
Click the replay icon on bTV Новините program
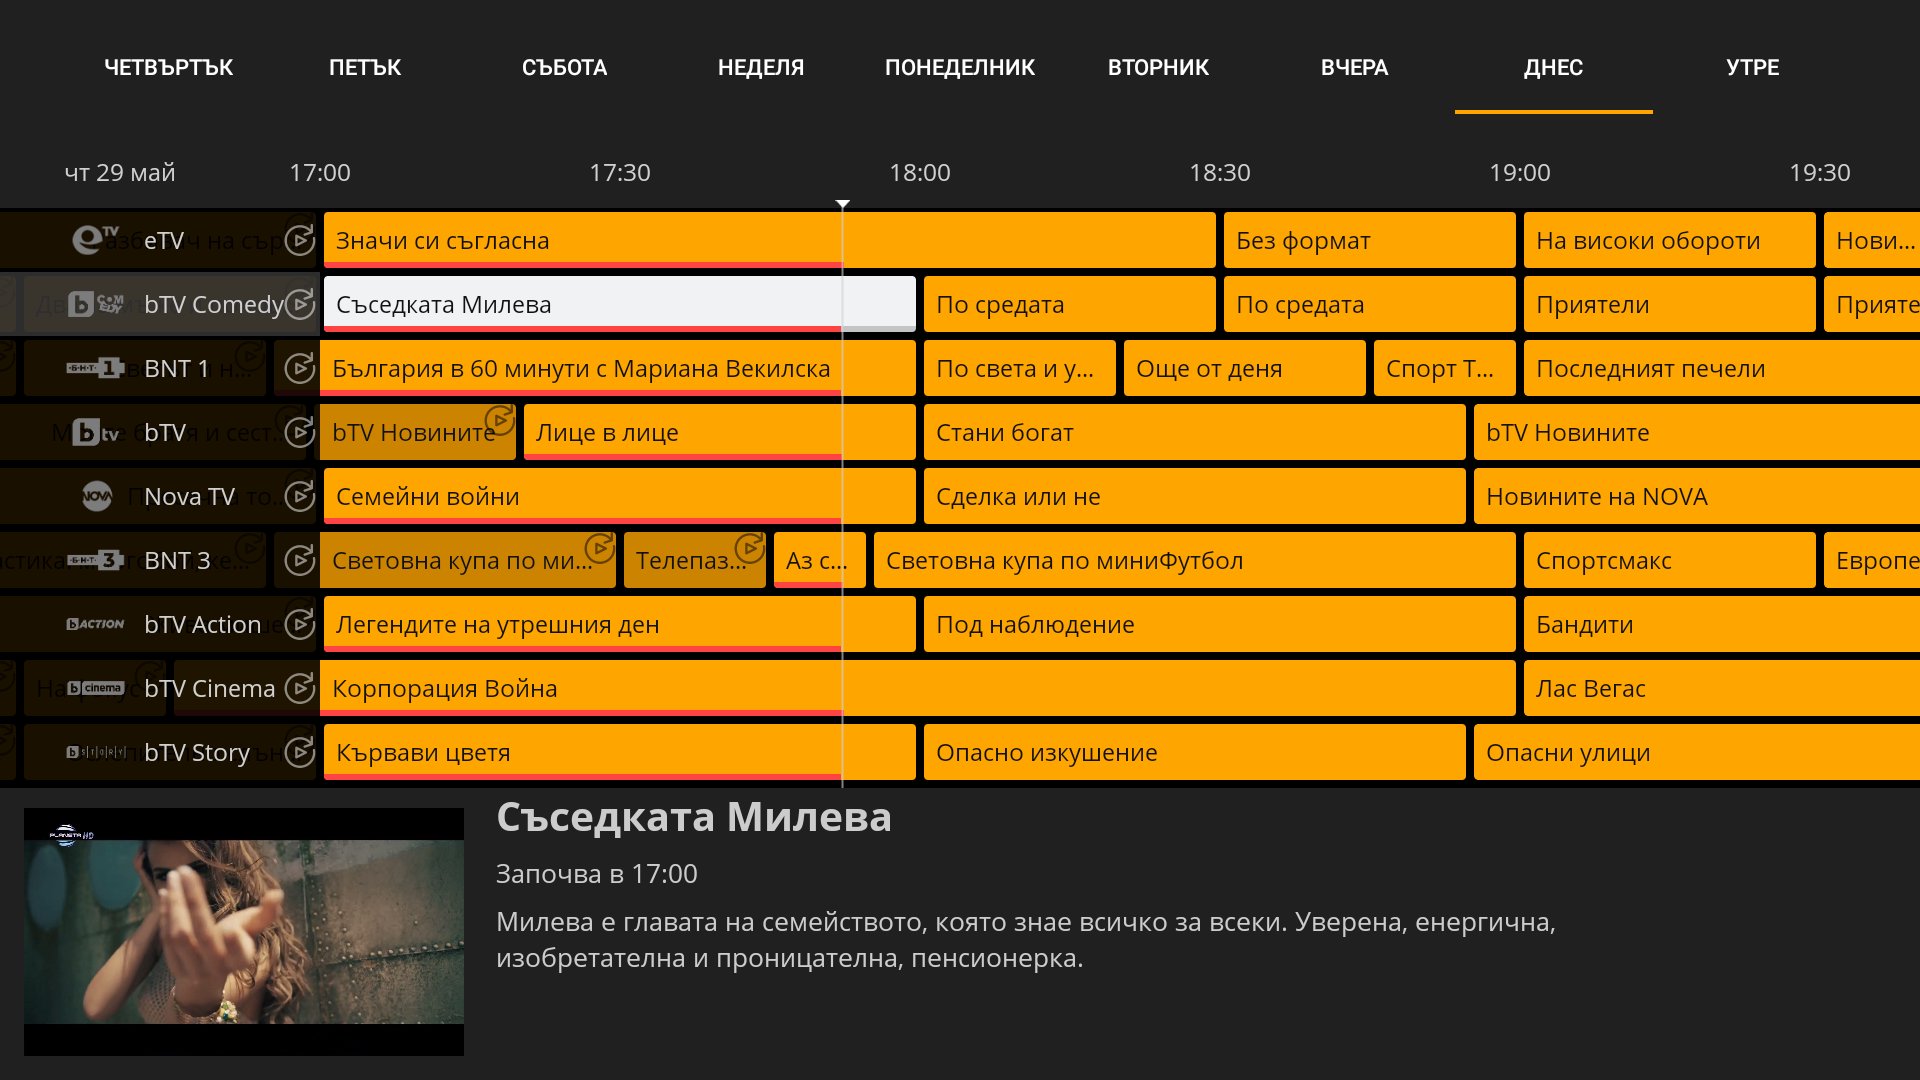[x=499, y=420]
